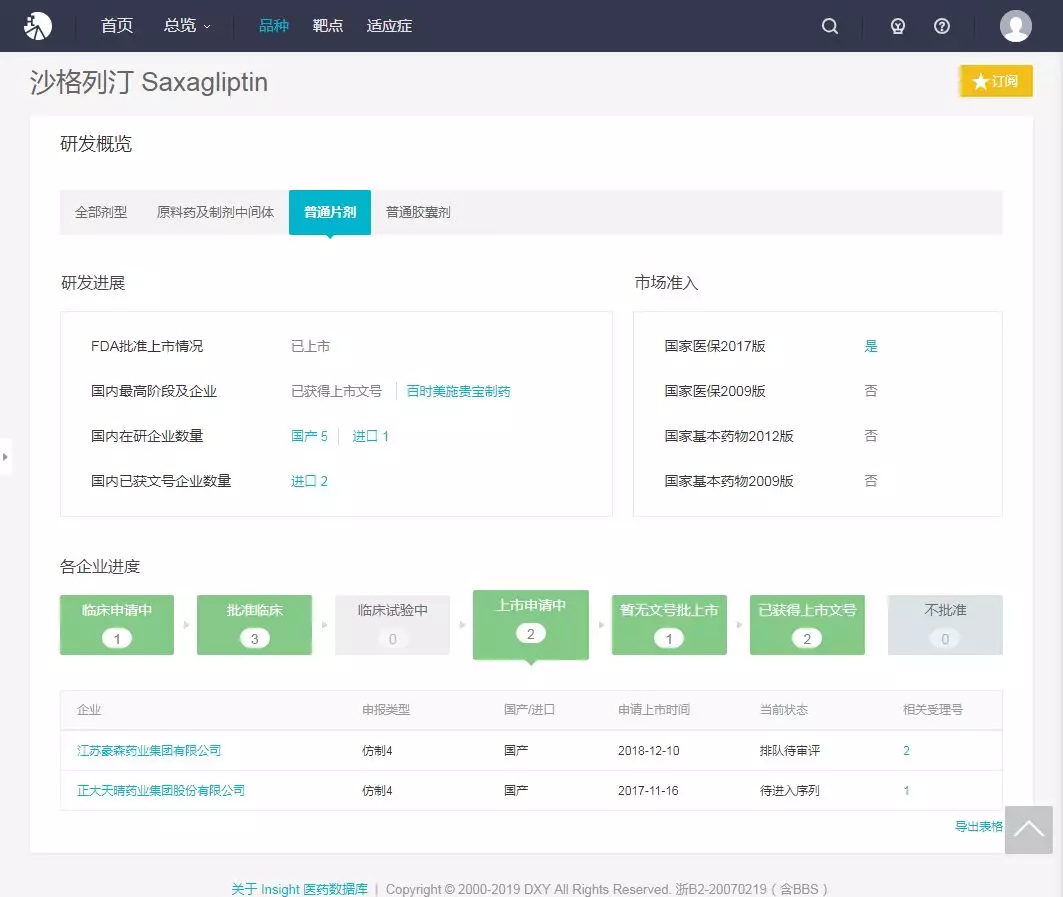Click the 已获得上市文号 status text in 研发进展
The height and width of the screenshot is (897, 1063).
click(x=336, y=391)
